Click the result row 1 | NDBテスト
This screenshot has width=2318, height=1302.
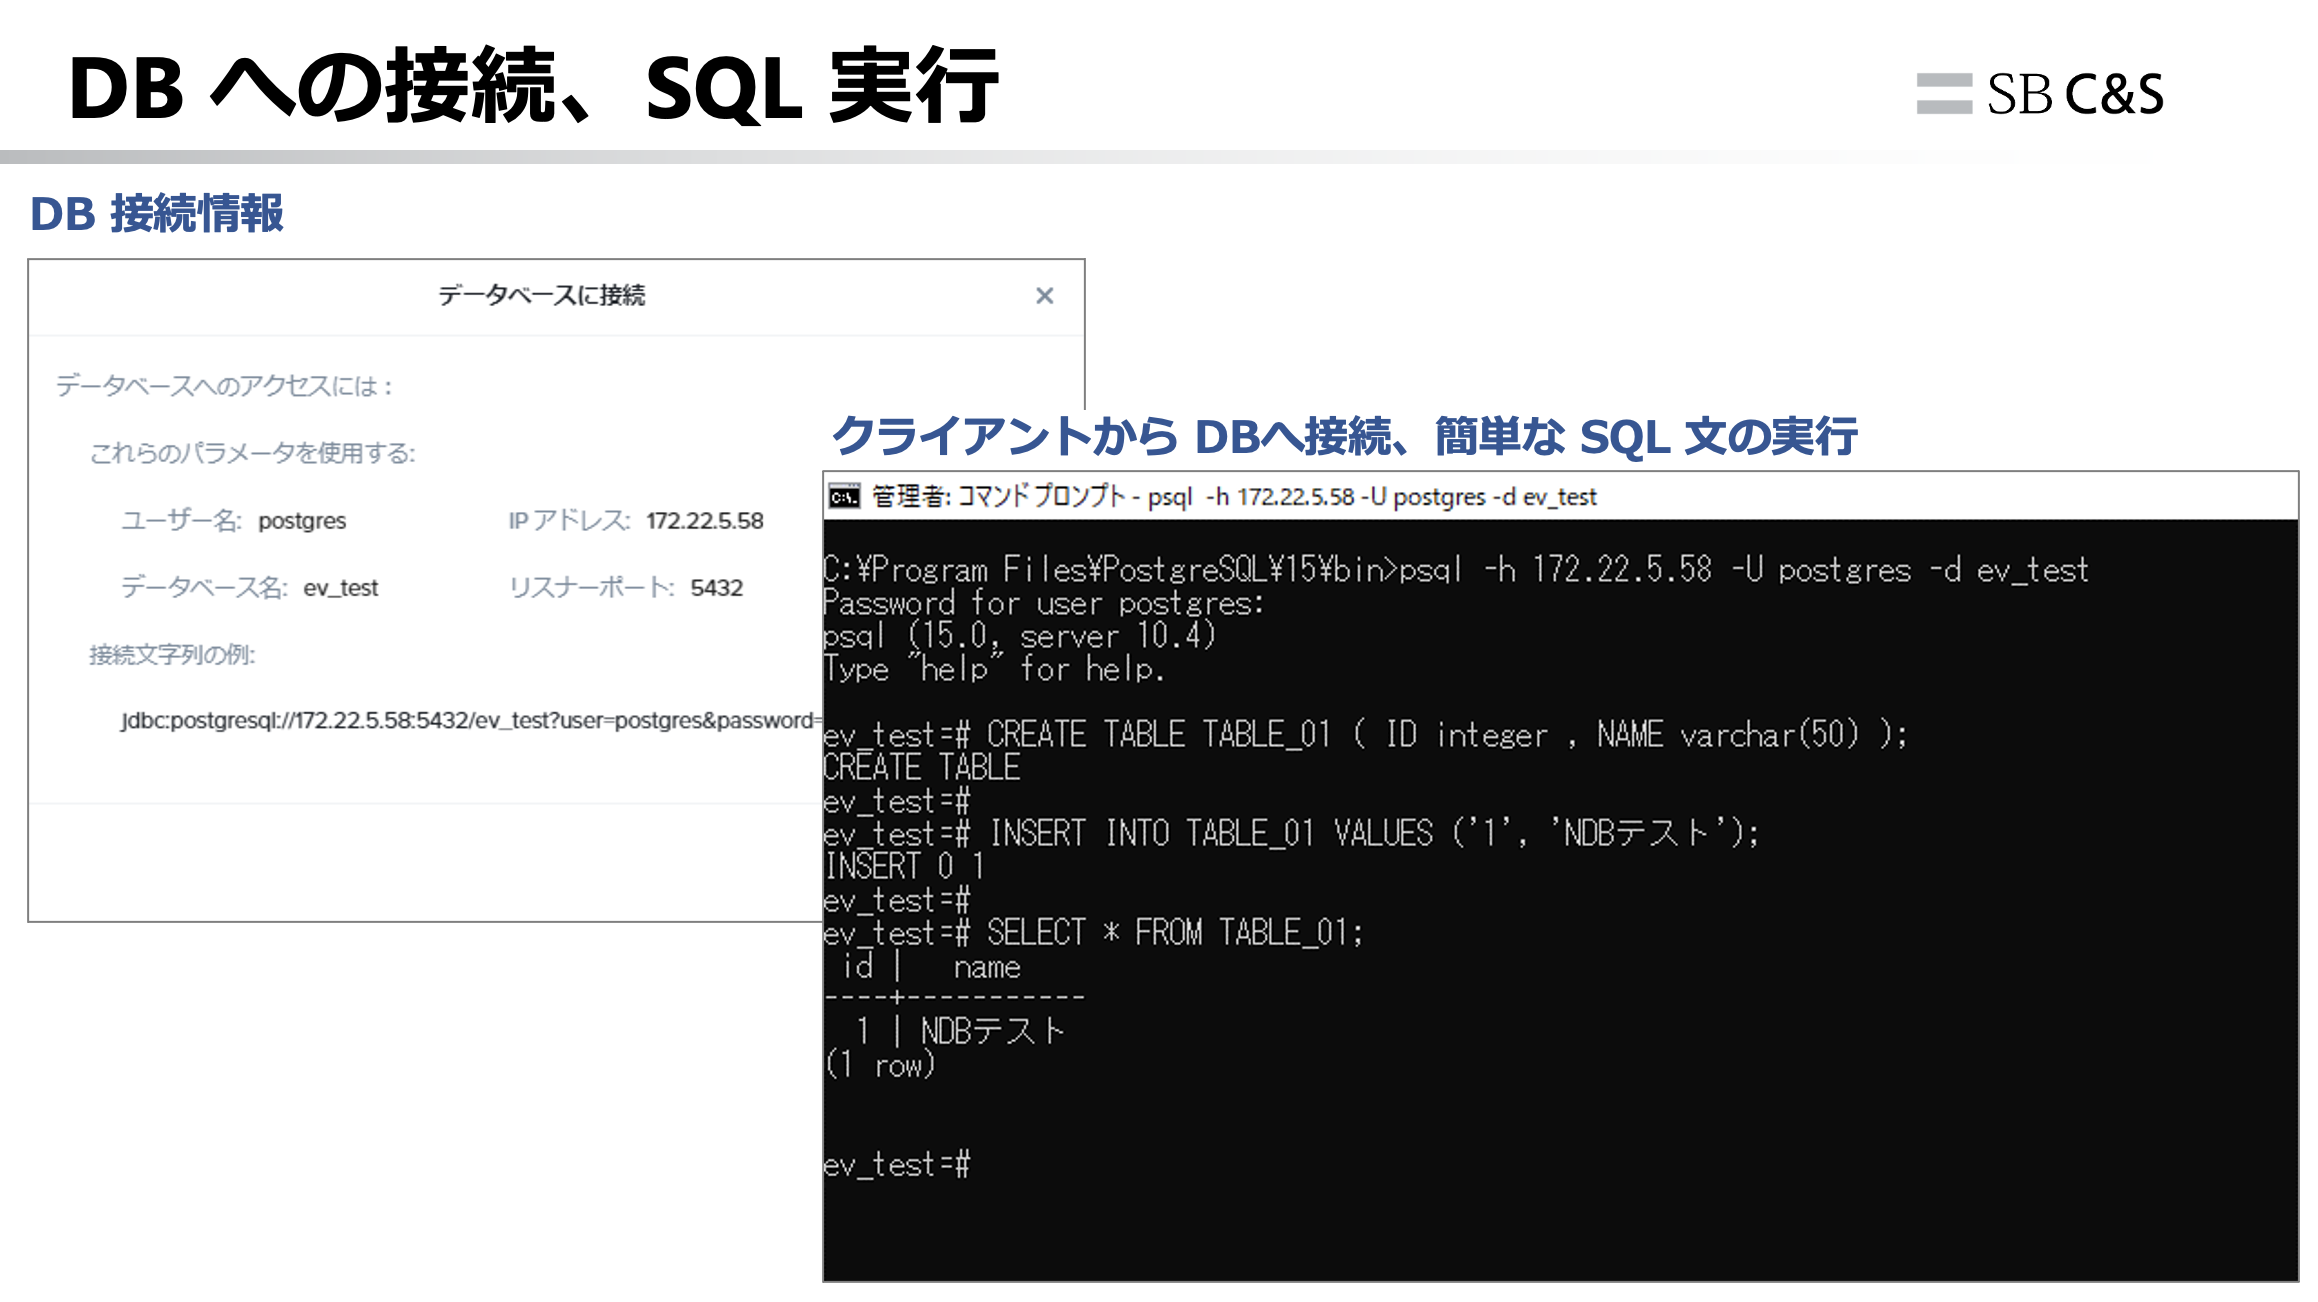(x=960, y=1031)
